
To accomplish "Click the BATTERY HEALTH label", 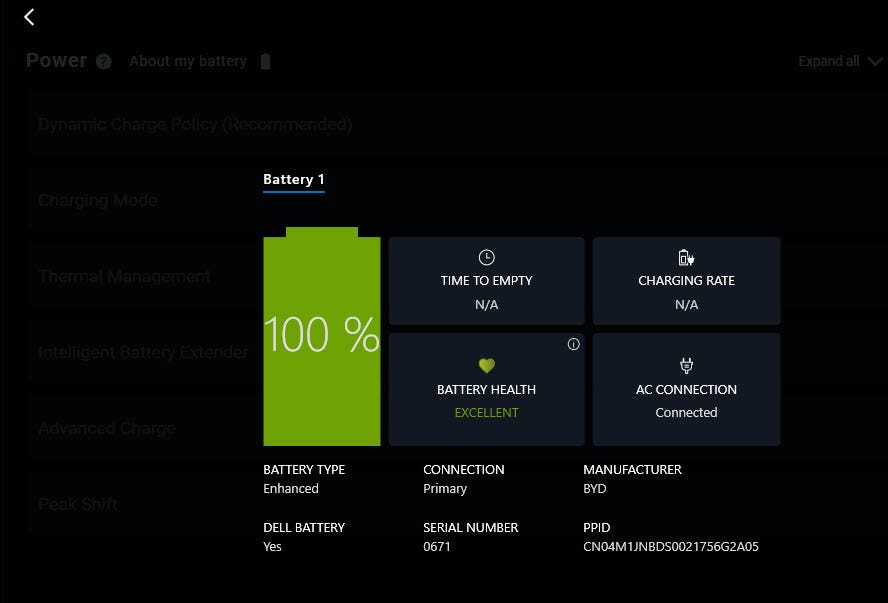I will 486,390.
